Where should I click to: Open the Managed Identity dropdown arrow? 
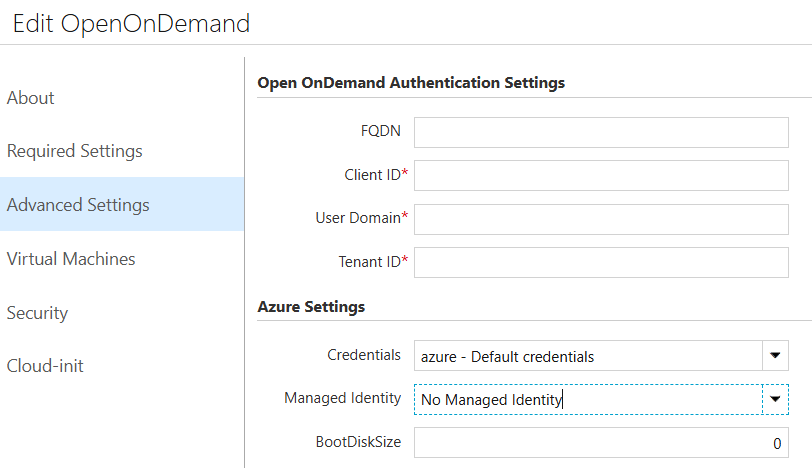pos(775,399)
